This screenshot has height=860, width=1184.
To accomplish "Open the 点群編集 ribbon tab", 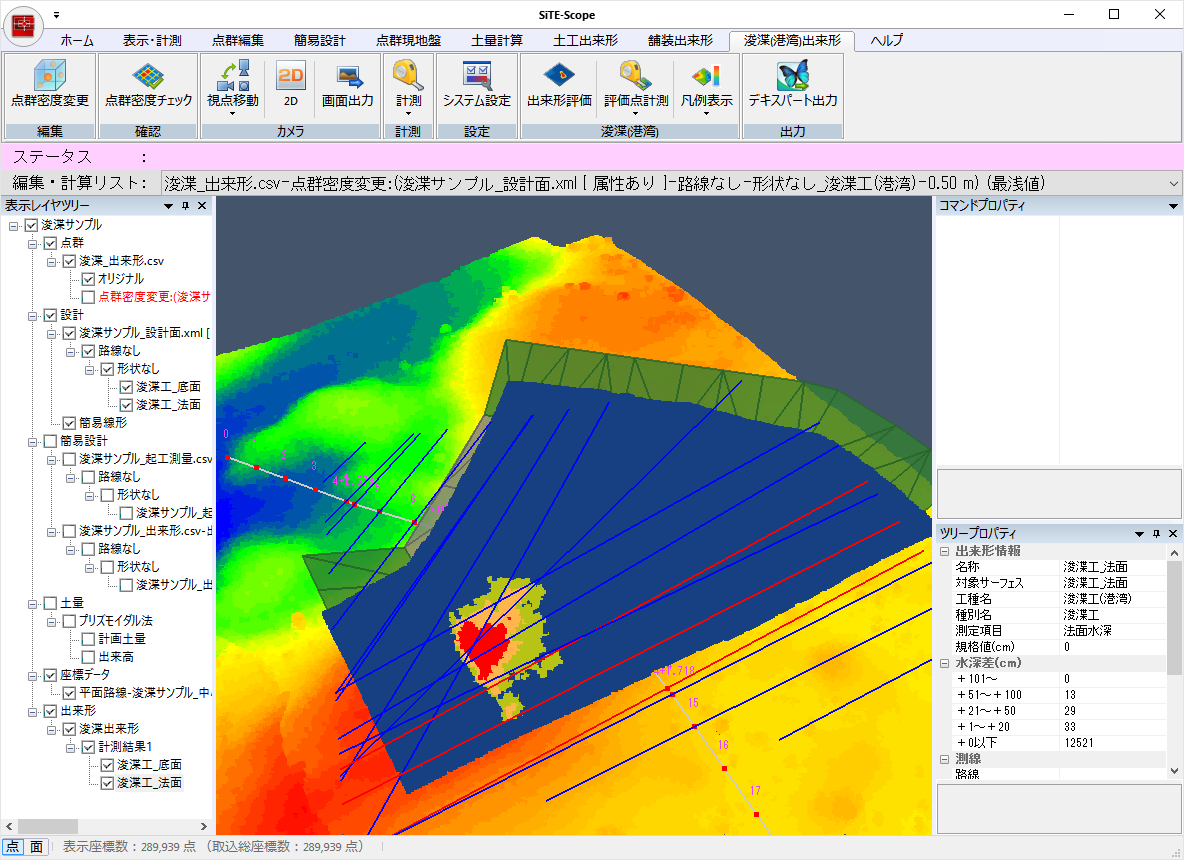I will (238, 41).
